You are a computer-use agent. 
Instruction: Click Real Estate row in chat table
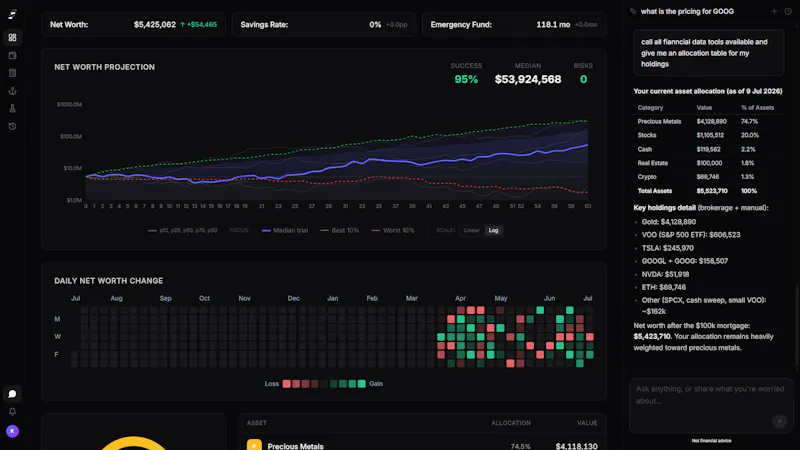point(709,163)
